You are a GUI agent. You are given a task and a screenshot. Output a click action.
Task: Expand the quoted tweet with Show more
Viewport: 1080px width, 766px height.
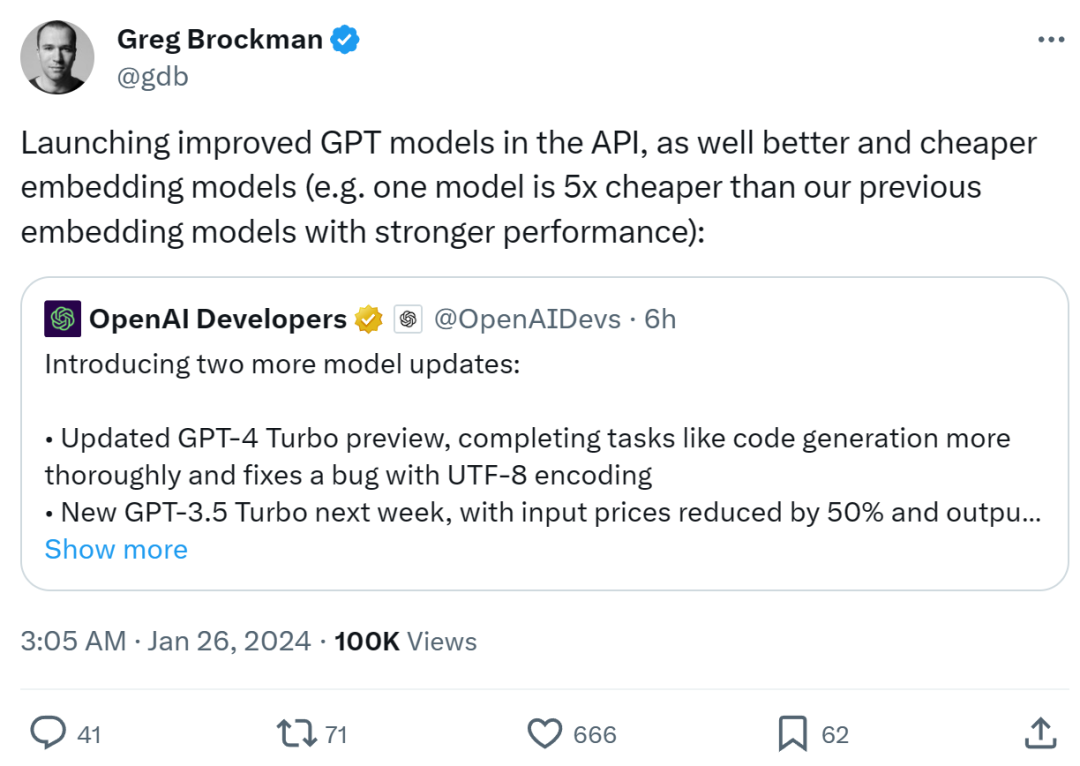pyautogui.click(x=116, y=549)
